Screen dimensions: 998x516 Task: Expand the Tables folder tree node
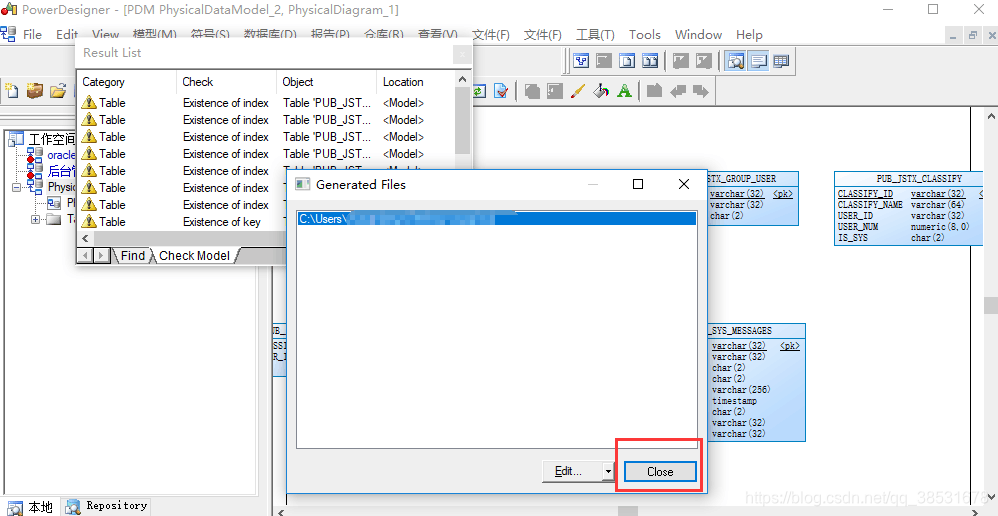(x=36, y=220)
